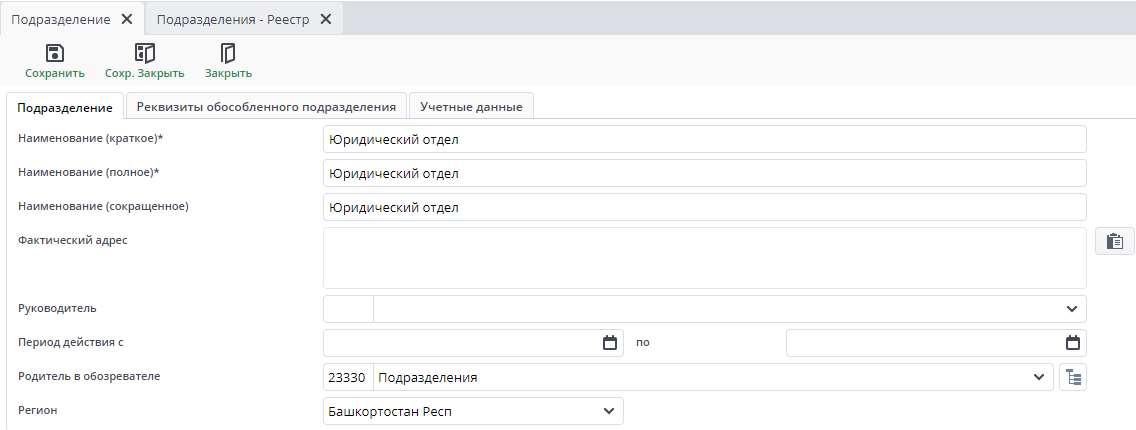Screen dimensions: 1136x430
Task: Switch to Реквизиты обособленного подразделения tab
Action: pyautogui.click(x=266, y=107)
